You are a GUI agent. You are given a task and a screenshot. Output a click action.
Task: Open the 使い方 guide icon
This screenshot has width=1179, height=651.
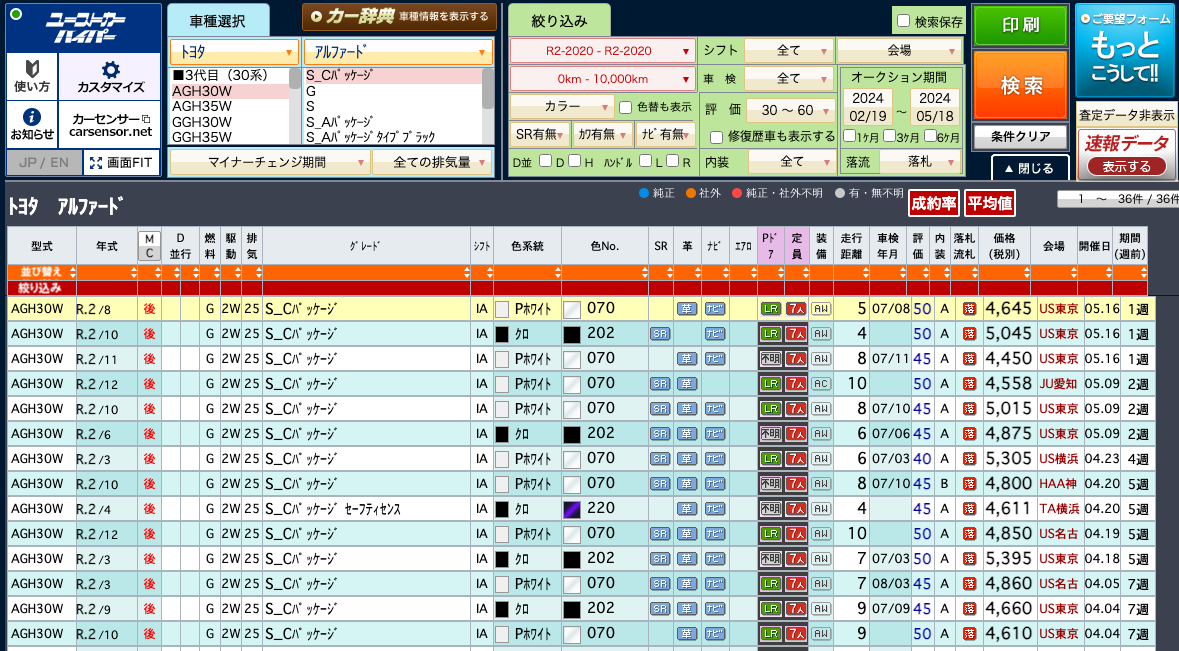[x=32, y=76]
